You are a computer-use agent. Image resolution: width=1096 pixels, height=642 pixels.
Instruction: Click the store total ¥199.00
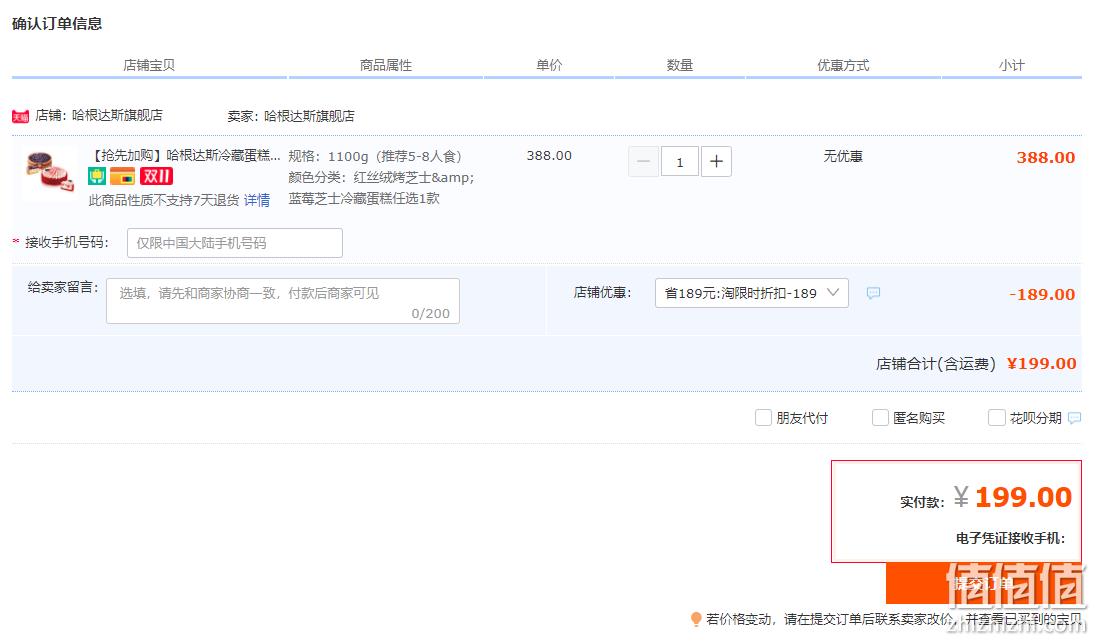coord(1041,364)
